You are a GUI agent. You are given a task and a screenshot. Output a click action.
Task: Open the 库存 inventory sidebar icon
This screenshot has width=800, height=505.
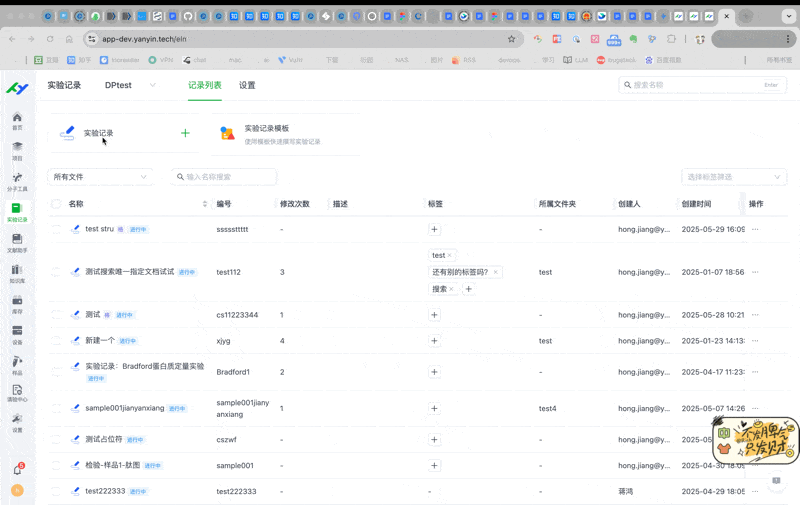tap(17, 304)
